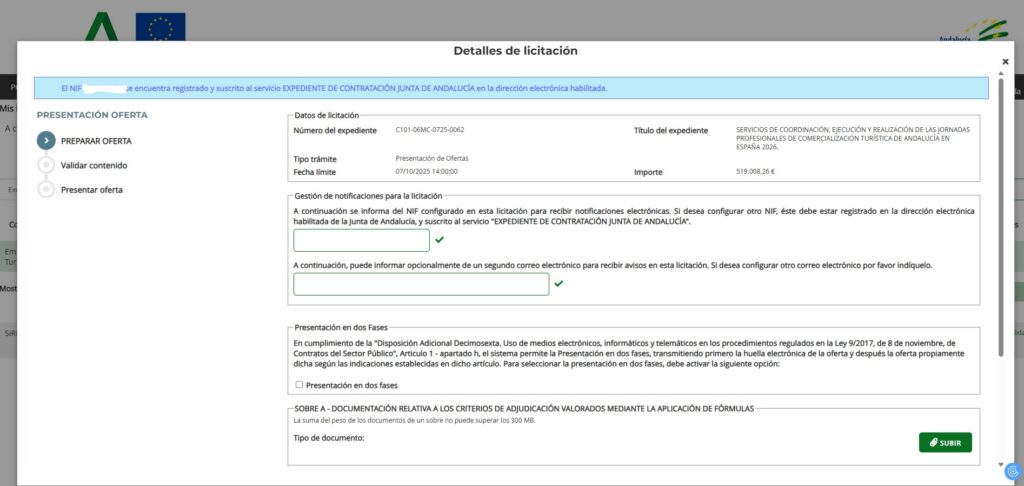
Task: Click the Presentación de Ofertas trámite value
Action: pos(432,159)
